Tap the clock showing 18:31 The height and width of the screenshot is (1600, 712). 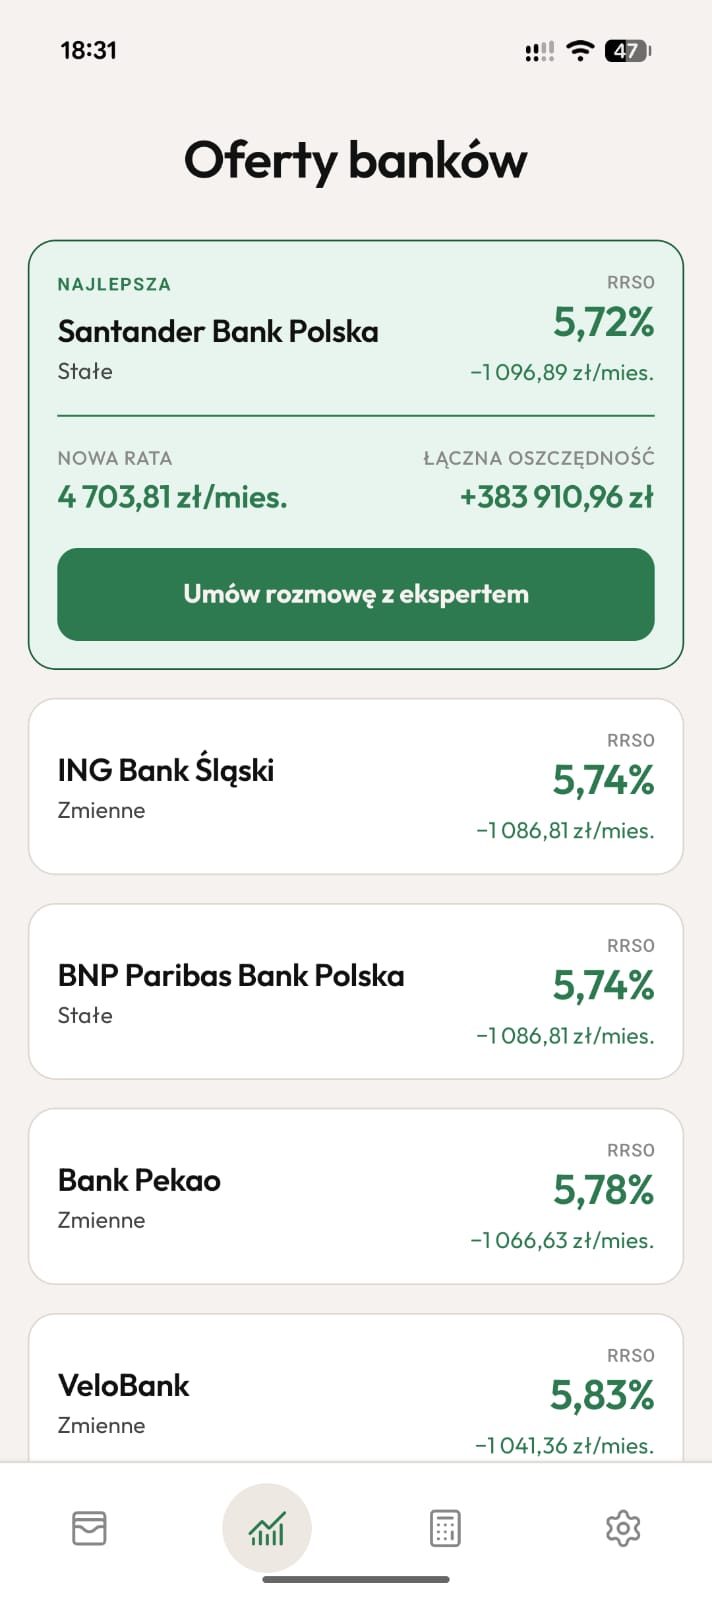point(89,49)
